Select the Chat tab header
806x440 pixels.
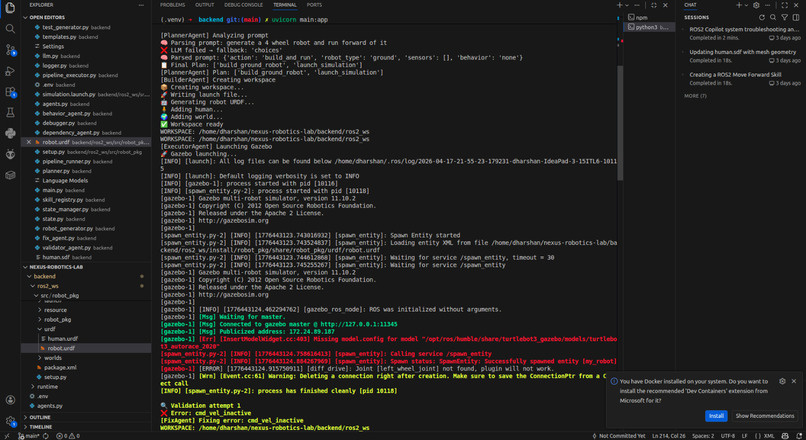[690, 5]
